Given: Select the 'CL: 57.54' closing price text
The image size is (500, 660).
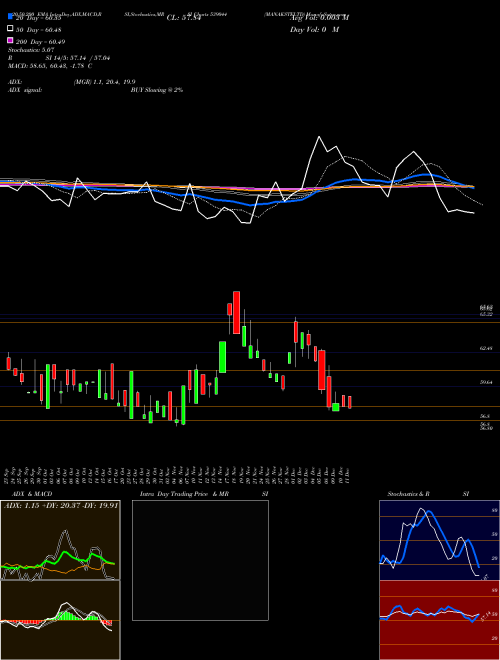Looking at the screenshot, I should (x=184, y=18).
